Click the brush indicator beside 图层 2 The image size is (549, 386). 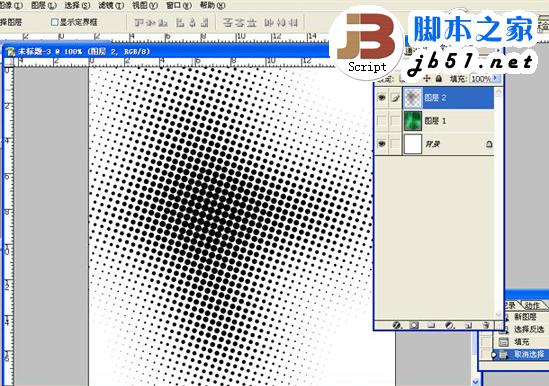coord(395,98)
